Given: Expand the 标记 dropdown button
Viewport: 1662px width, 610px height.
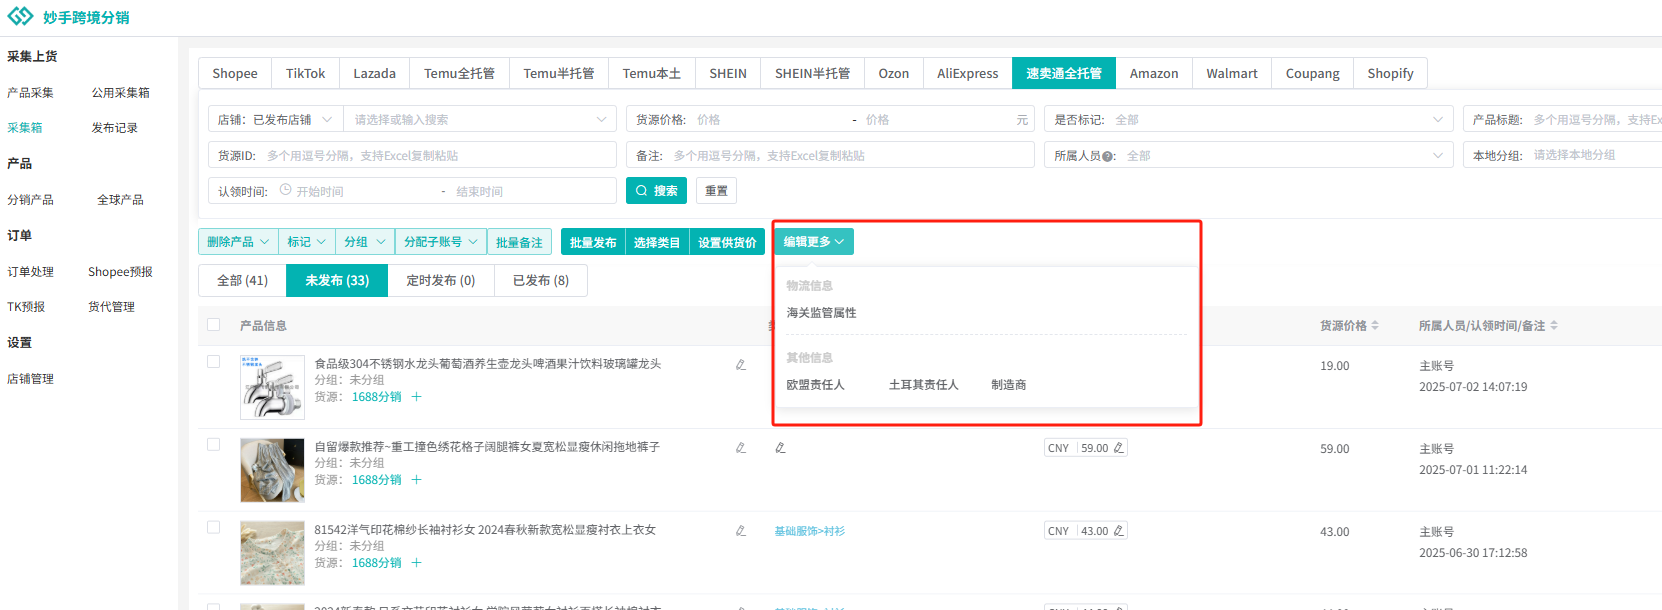Looking at the screenshot, I should (x=307, y=242).
